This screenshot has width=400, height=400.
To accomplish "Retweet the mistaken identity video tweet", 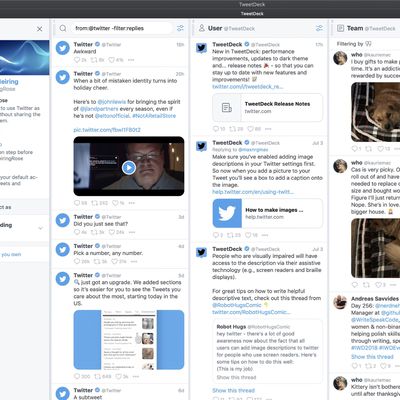I will click(x=94, y=203).
